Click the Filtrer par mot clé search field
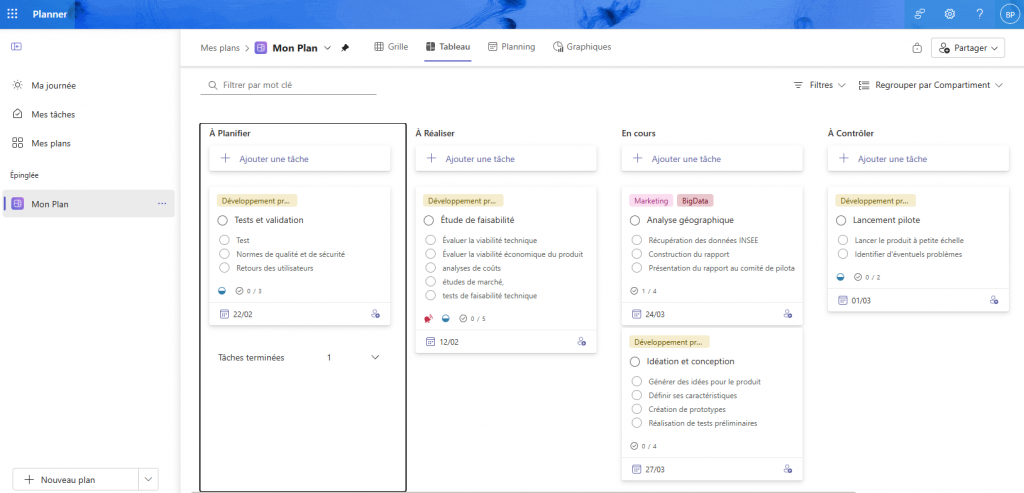1024x493 pixels. (x=290, y=86)
